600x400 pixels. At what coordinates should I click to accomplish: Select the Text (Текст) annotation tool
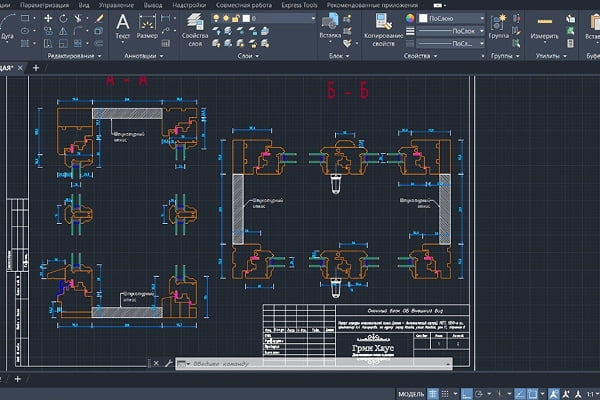pos(123,25)
